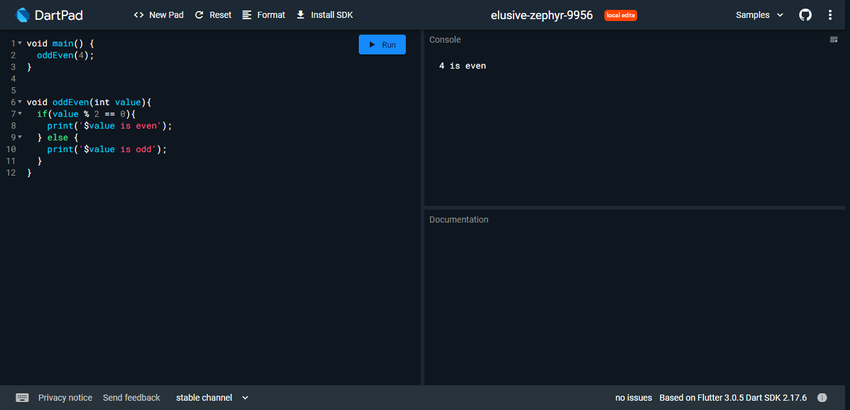
Task: Collapse the if block fold arrow on line 7
Action: [x=20, y=114]
